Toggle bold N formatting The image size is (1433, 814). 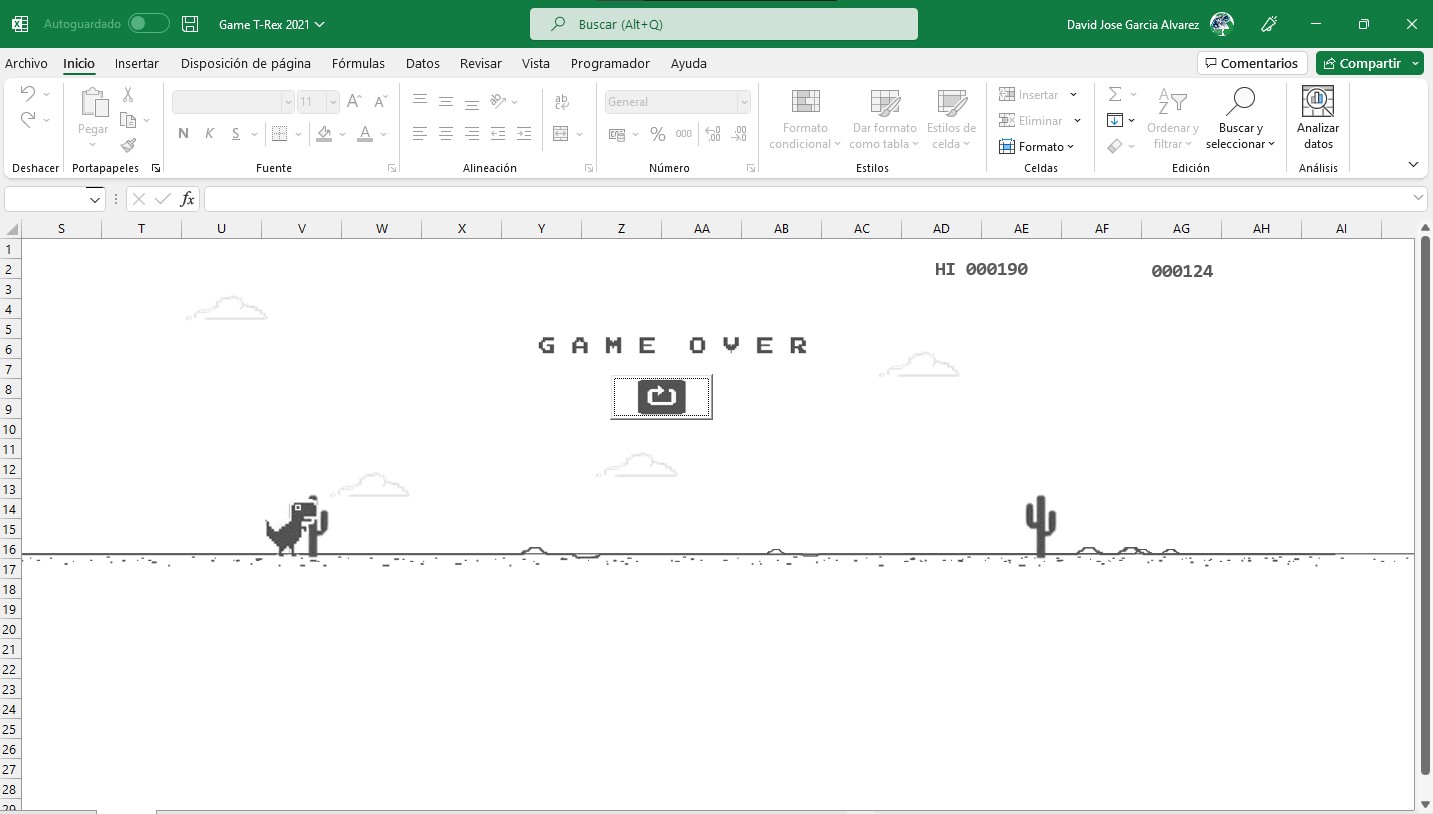pos(183,133)
